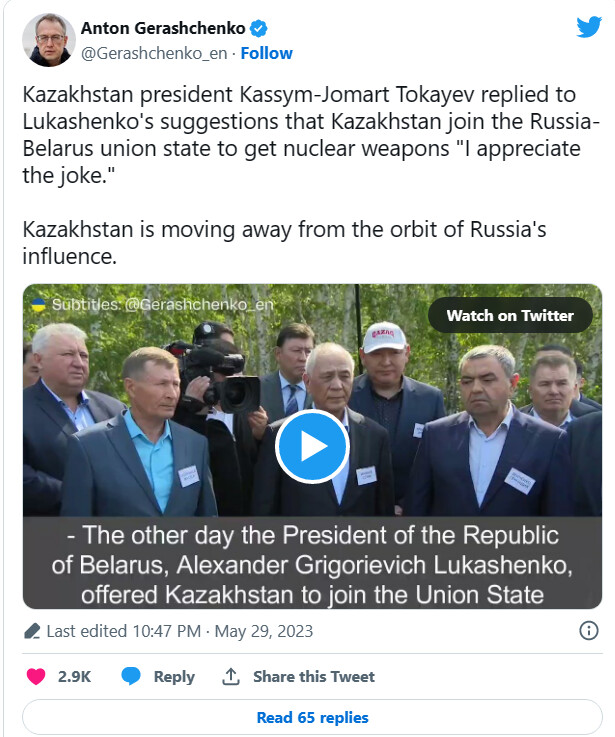Click the Reply text label
The height and width of the screenshot is (737, 615).
click(174, 677)
